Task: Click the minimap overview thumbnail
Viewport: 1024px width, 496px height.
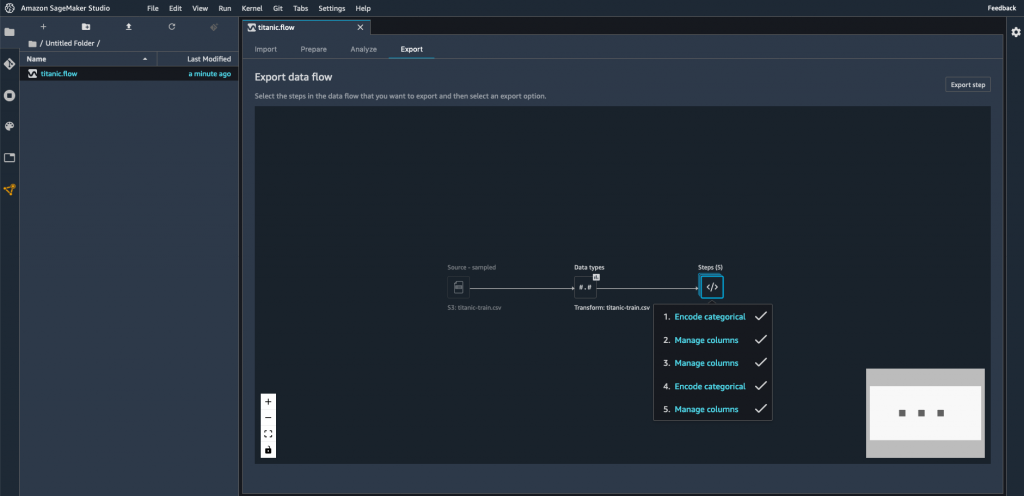Action: coord(925,413)
